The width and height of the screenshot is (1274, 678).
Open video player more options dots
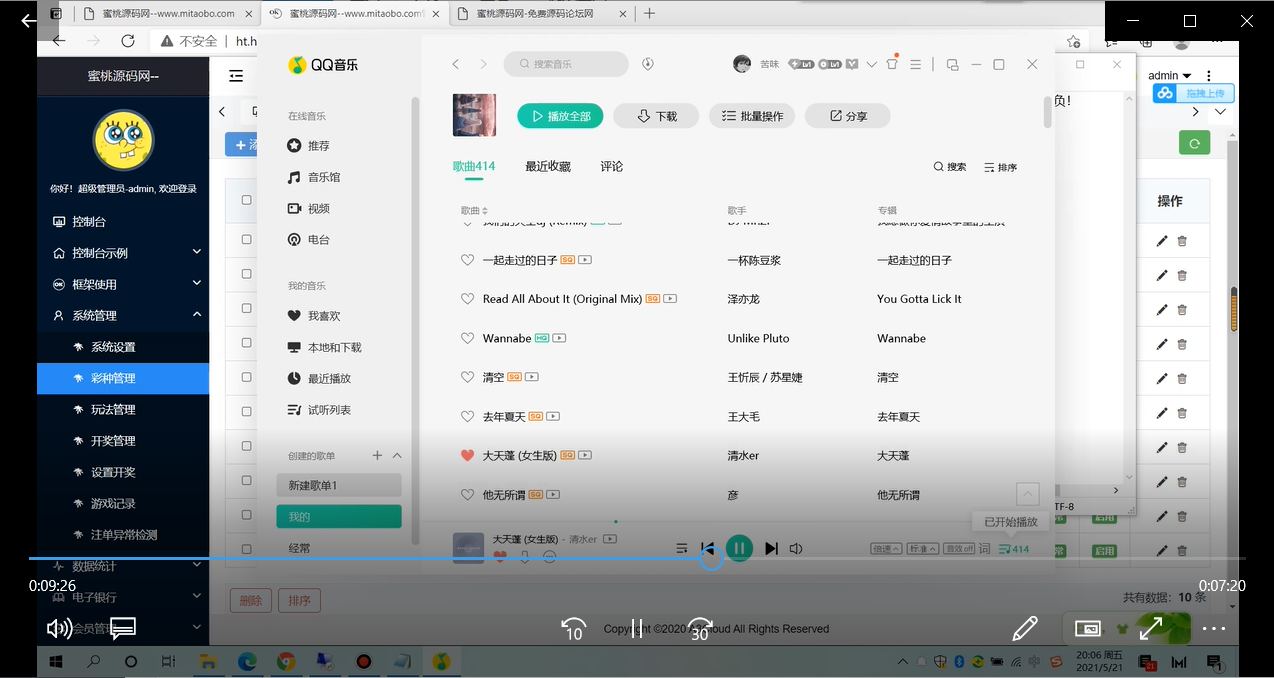1214,629
